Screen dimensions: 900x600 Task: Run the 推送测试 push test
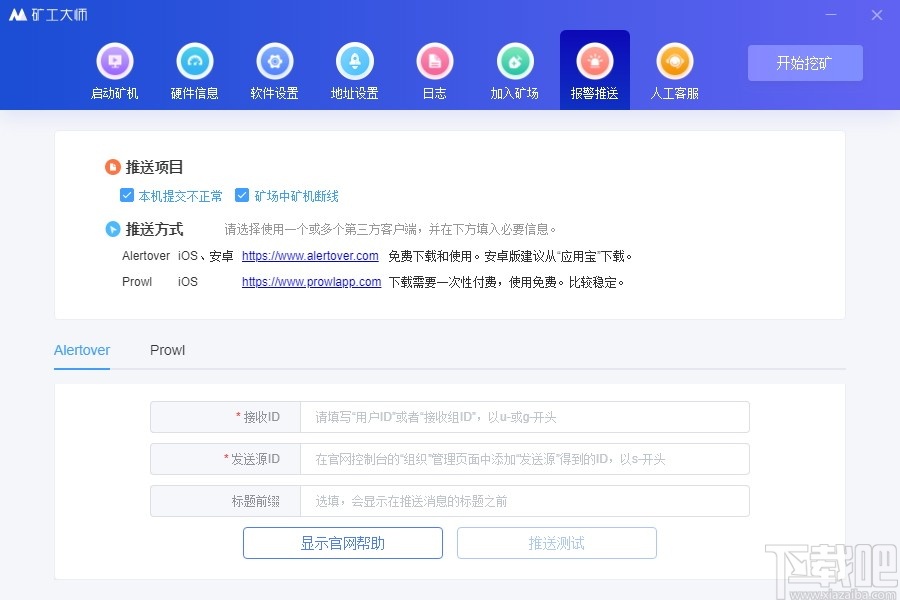pyautogui.click(x=556, y=543)
